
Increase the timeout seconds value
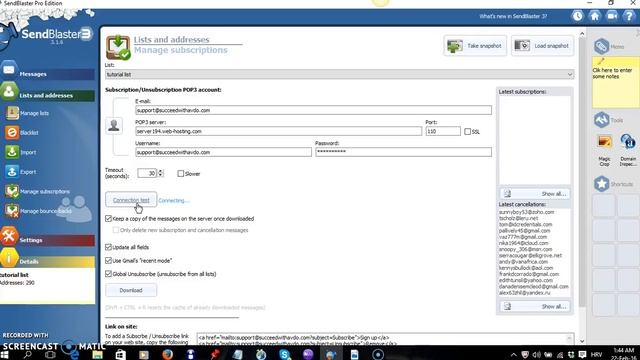(x=160, y=171)
